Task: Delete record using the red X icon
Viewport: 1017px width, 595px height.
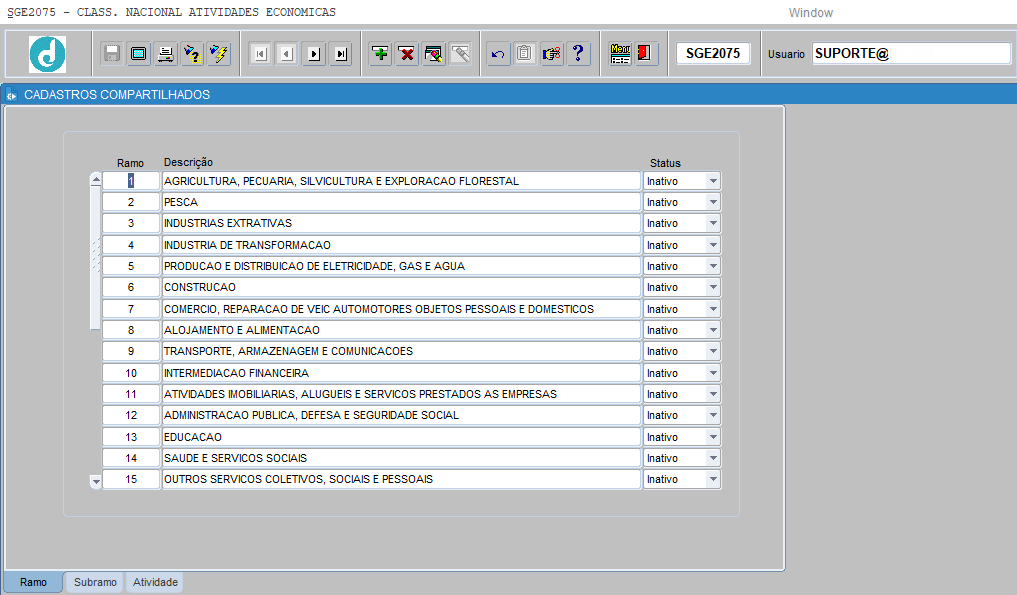Action: tap(407, 53)
